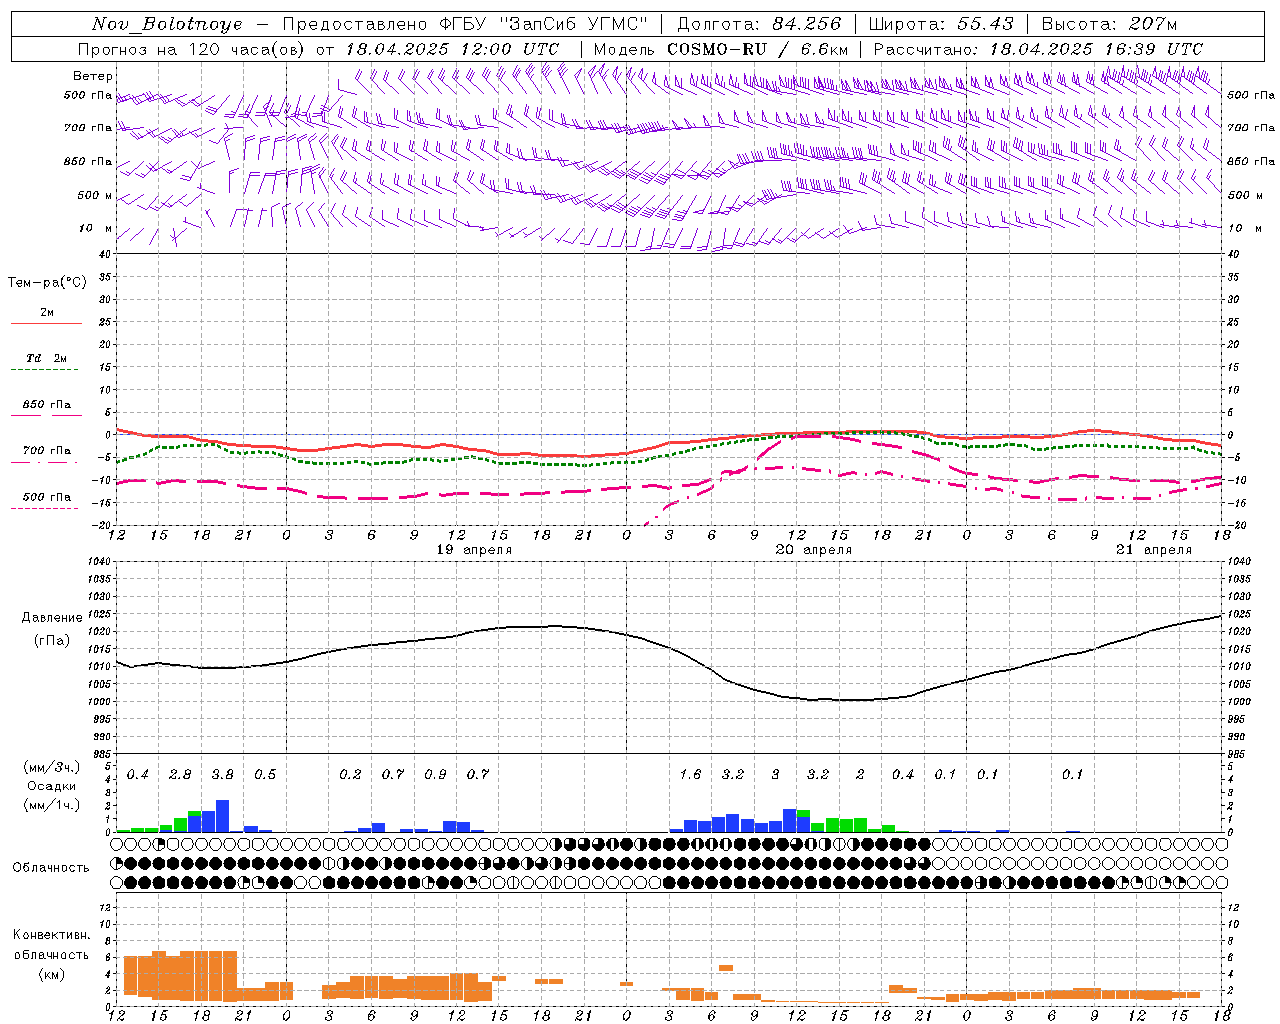1280x1024 pixels.
Task: Click the latitude value 55.43
Action: point(985,24)
